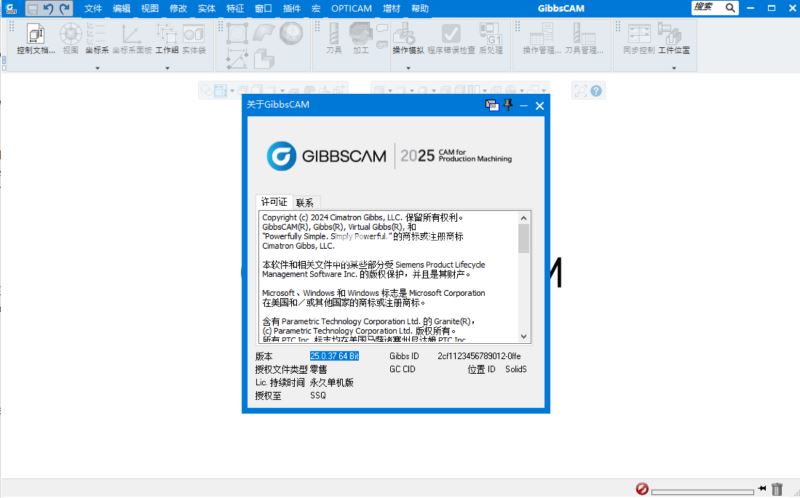The height and width of the screenshot is (498, 800).
Task: Click the 同步控制 sync control icon
Action: point(639,38)
